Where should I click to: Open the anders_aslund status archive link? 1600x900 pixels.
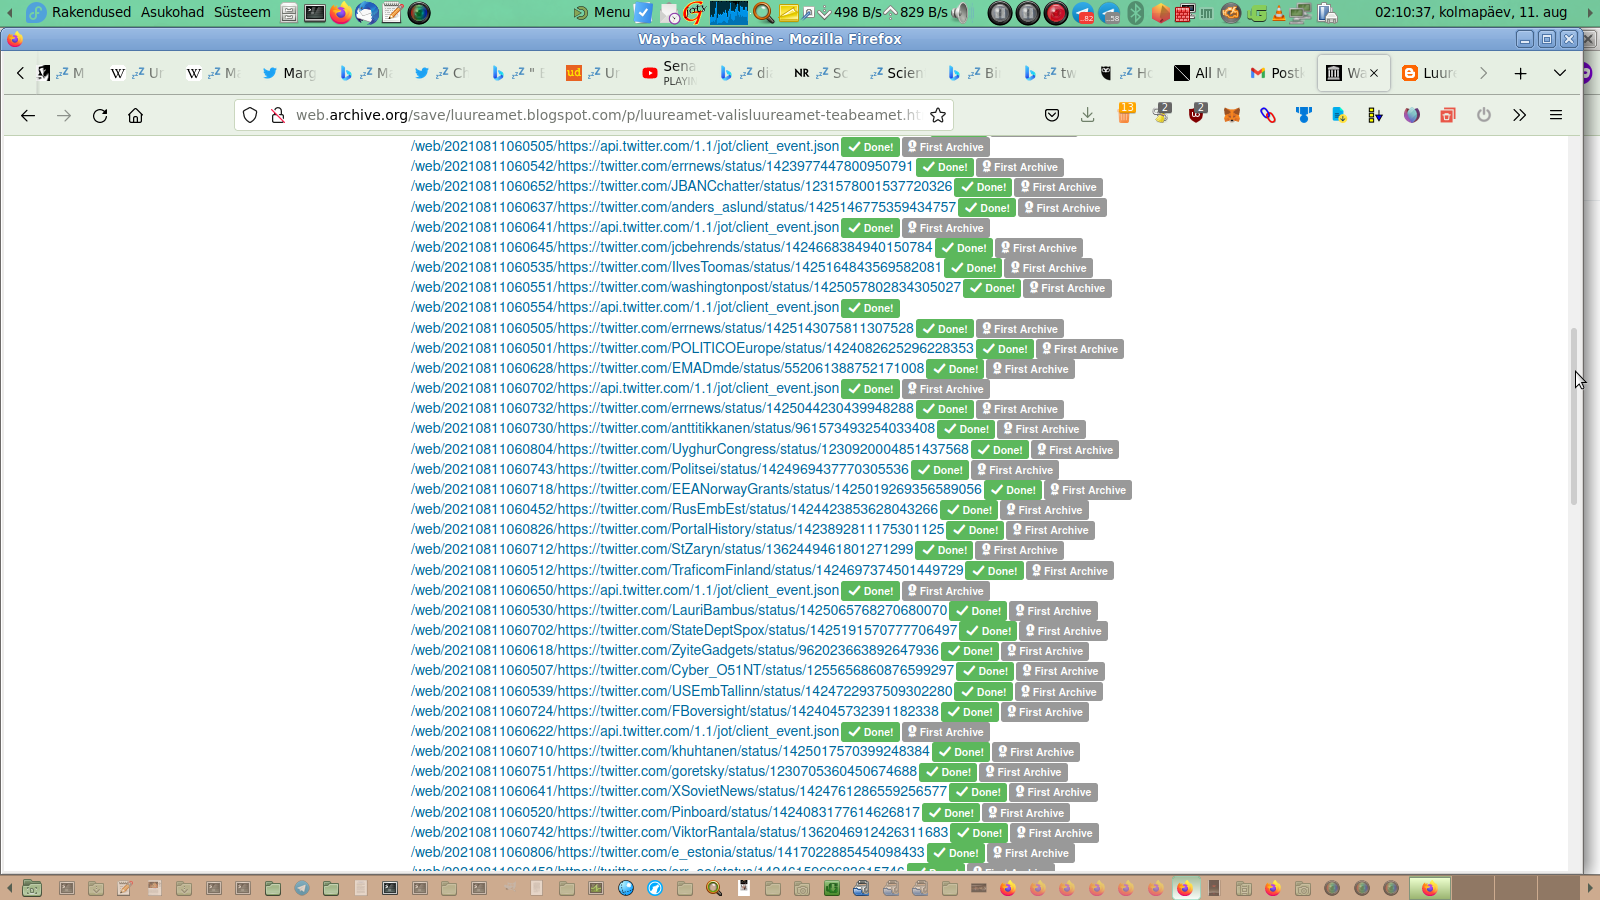click(684, 208)
